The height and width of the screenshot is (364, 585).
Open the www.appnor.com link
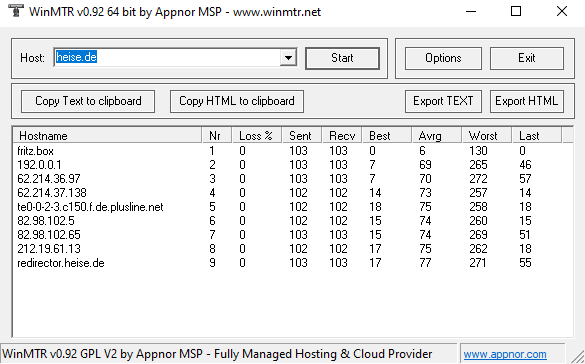[x=505, y=354]
